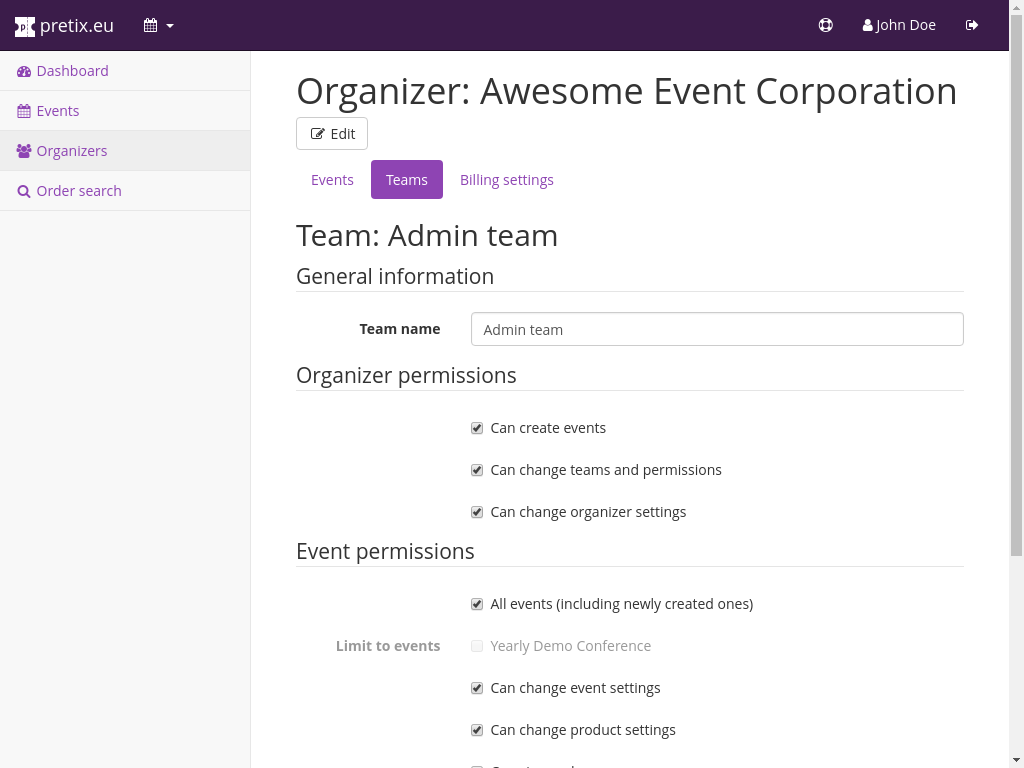Screen dimensions: 1024x768
Task: Open the calendar event switcher dropdown
Action: point(159,25)
